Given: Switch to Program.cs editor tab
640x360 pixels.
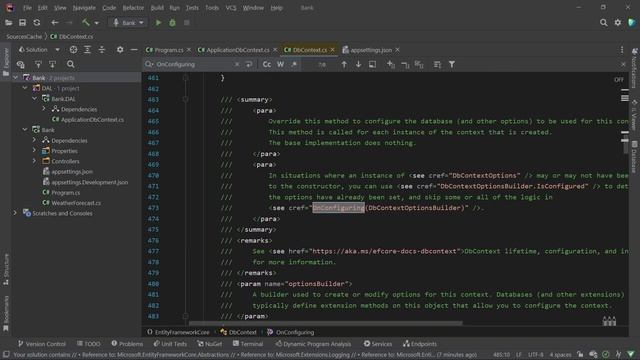Looking at the screenshot, I should point(169,50).
